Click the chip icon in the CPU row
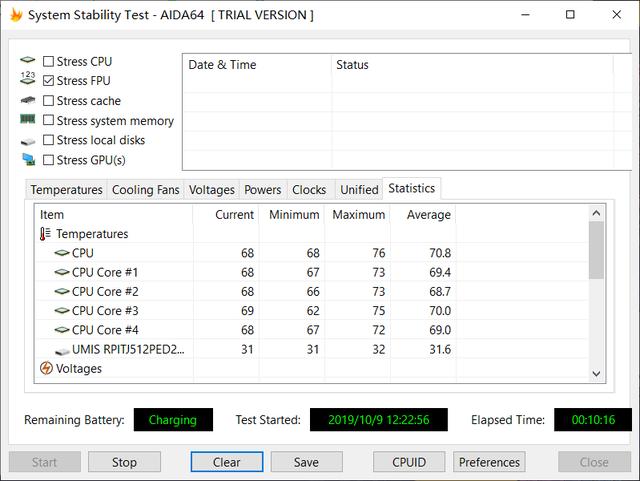 62,253
